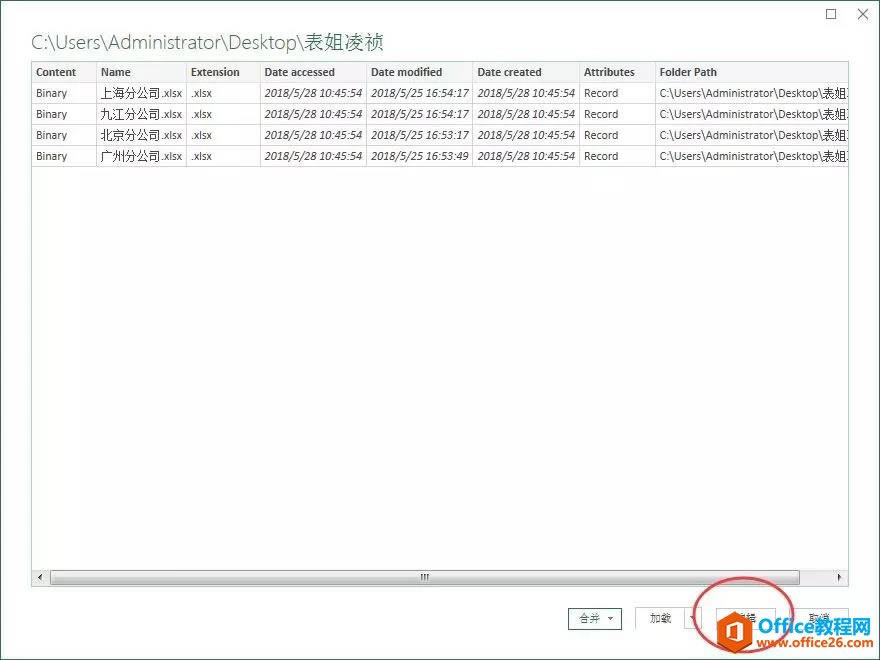The width and height of the screenshot is (880, 660).
Task: Click the C:\Users\Administrator\Desktop\表姐凌祯 title path
Action: 207,43
